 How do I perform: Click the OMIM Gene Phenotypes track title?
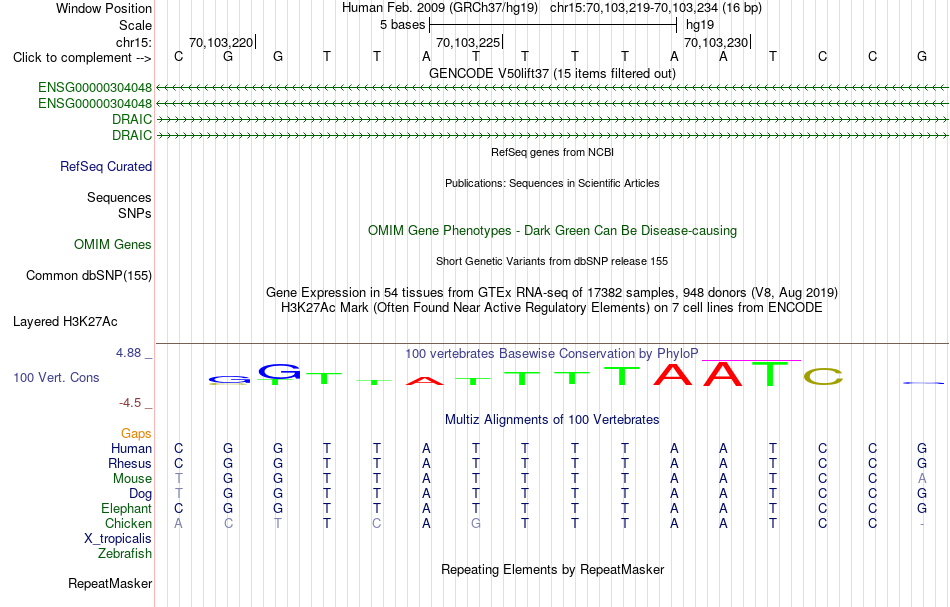coord(552,230)
